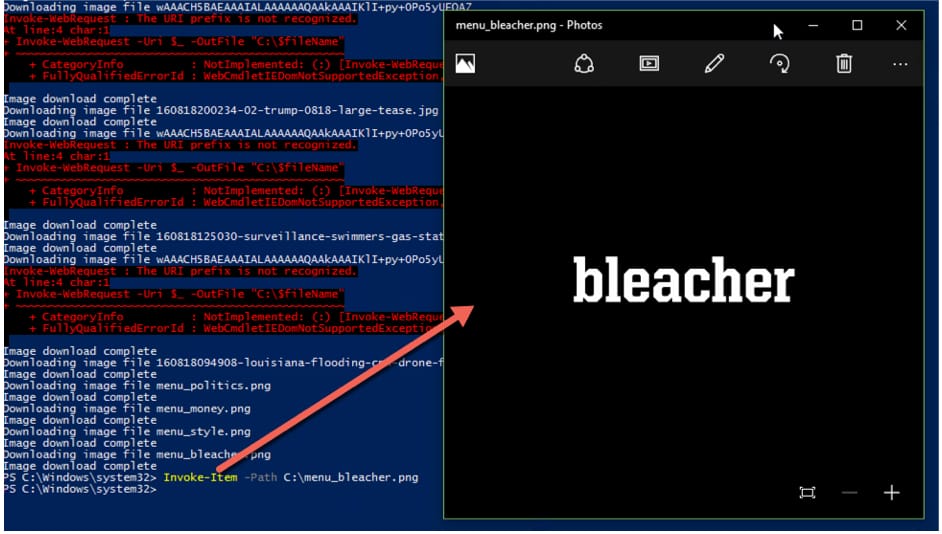Delete the photo using the trash icon
The height and width of the screenshot is (534, 942).
(x=844, y=64)
